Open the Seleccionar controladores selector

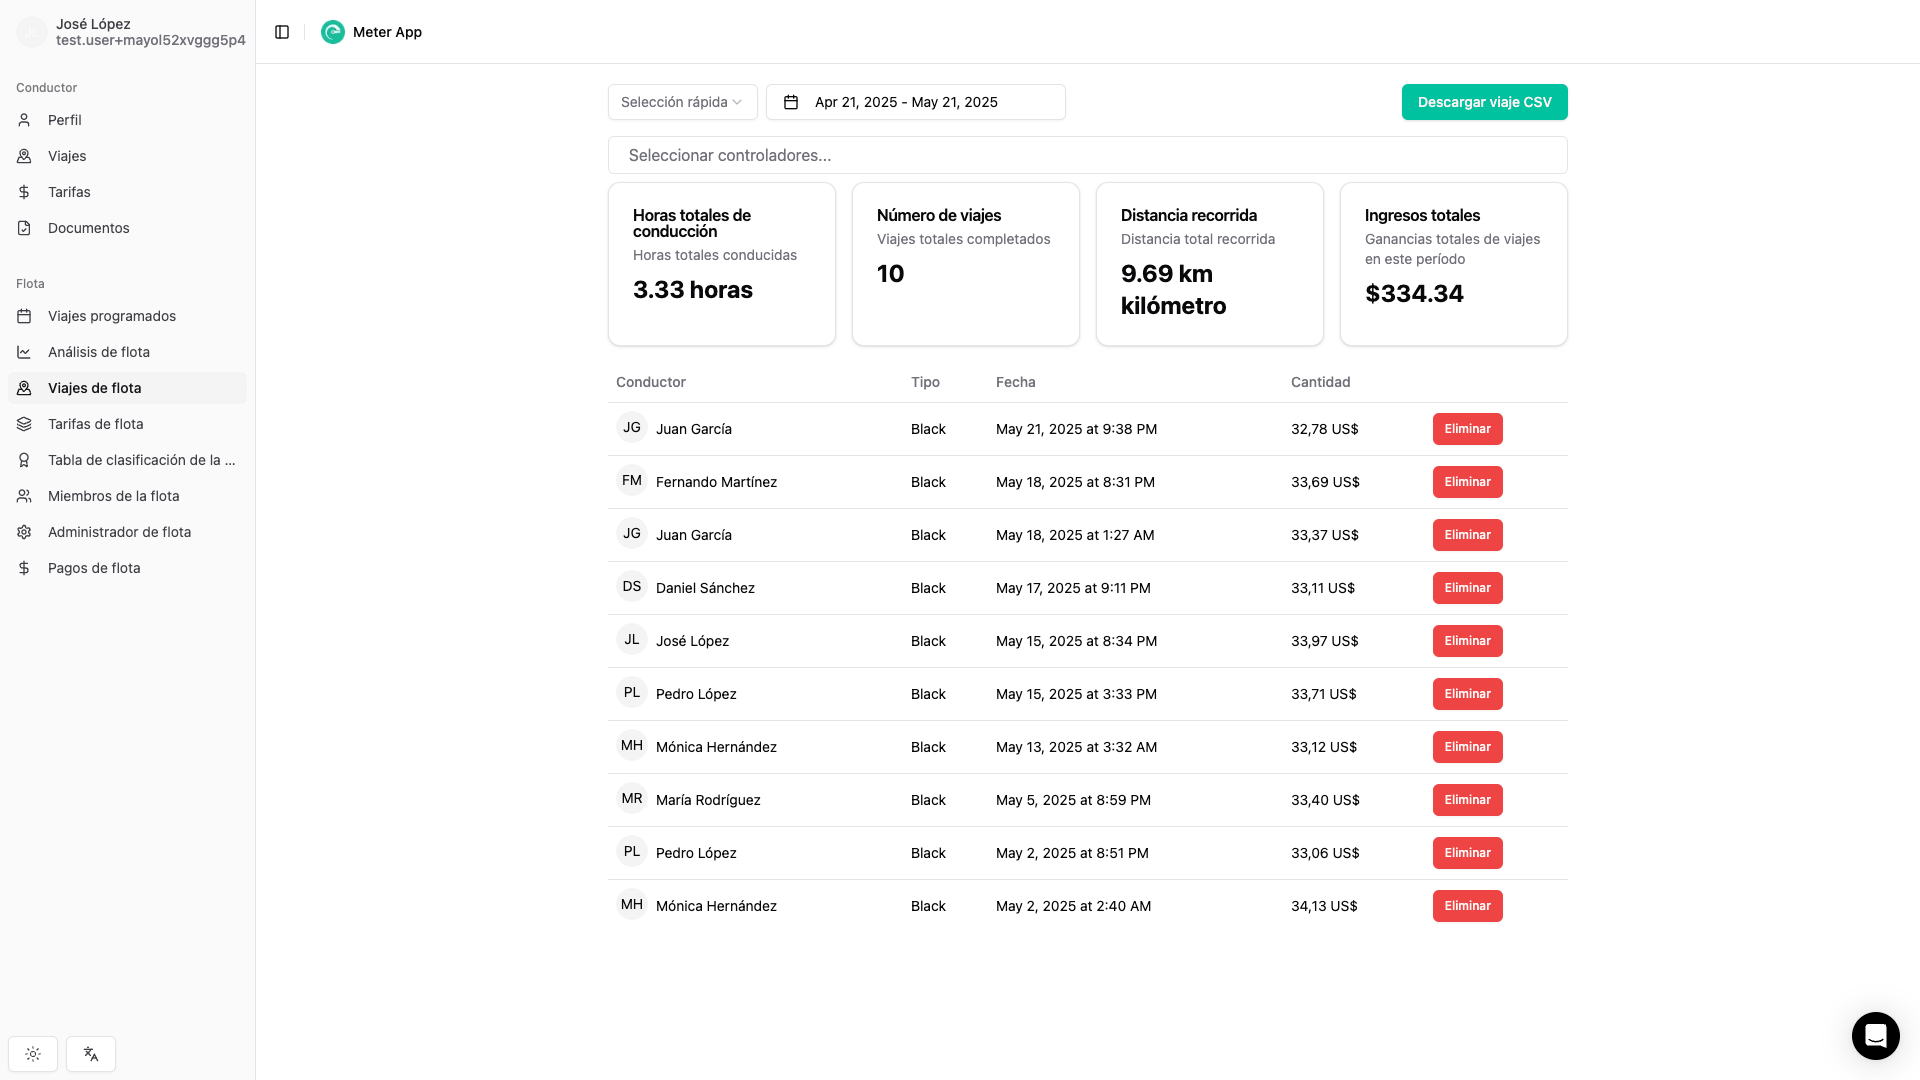tap(1087, 155)
